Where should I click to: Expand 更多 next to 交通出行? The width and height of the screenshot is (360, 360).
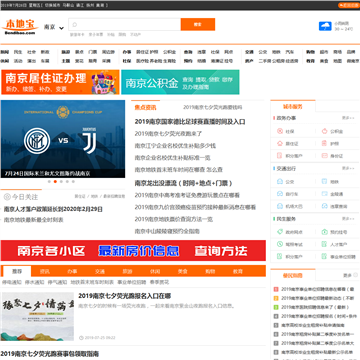coord(348,168)
